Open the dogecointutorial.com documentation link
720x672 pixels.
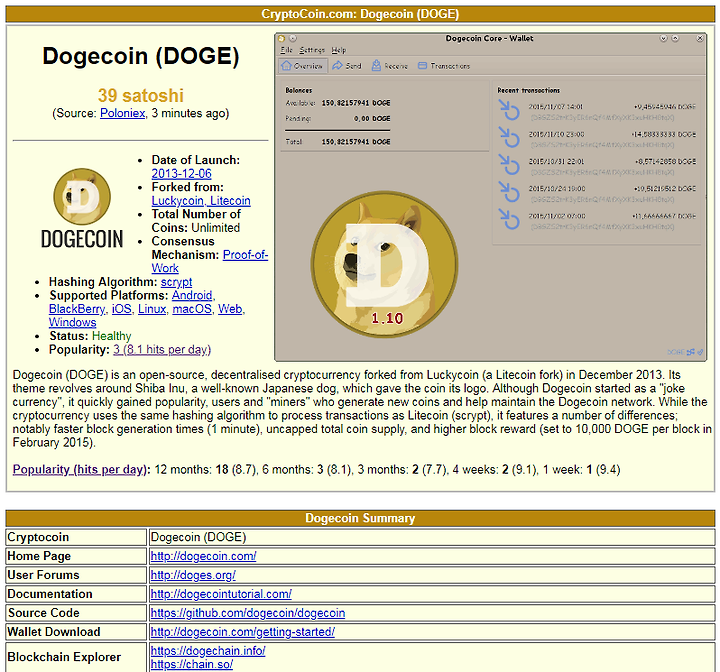click(x=221, y=594)
